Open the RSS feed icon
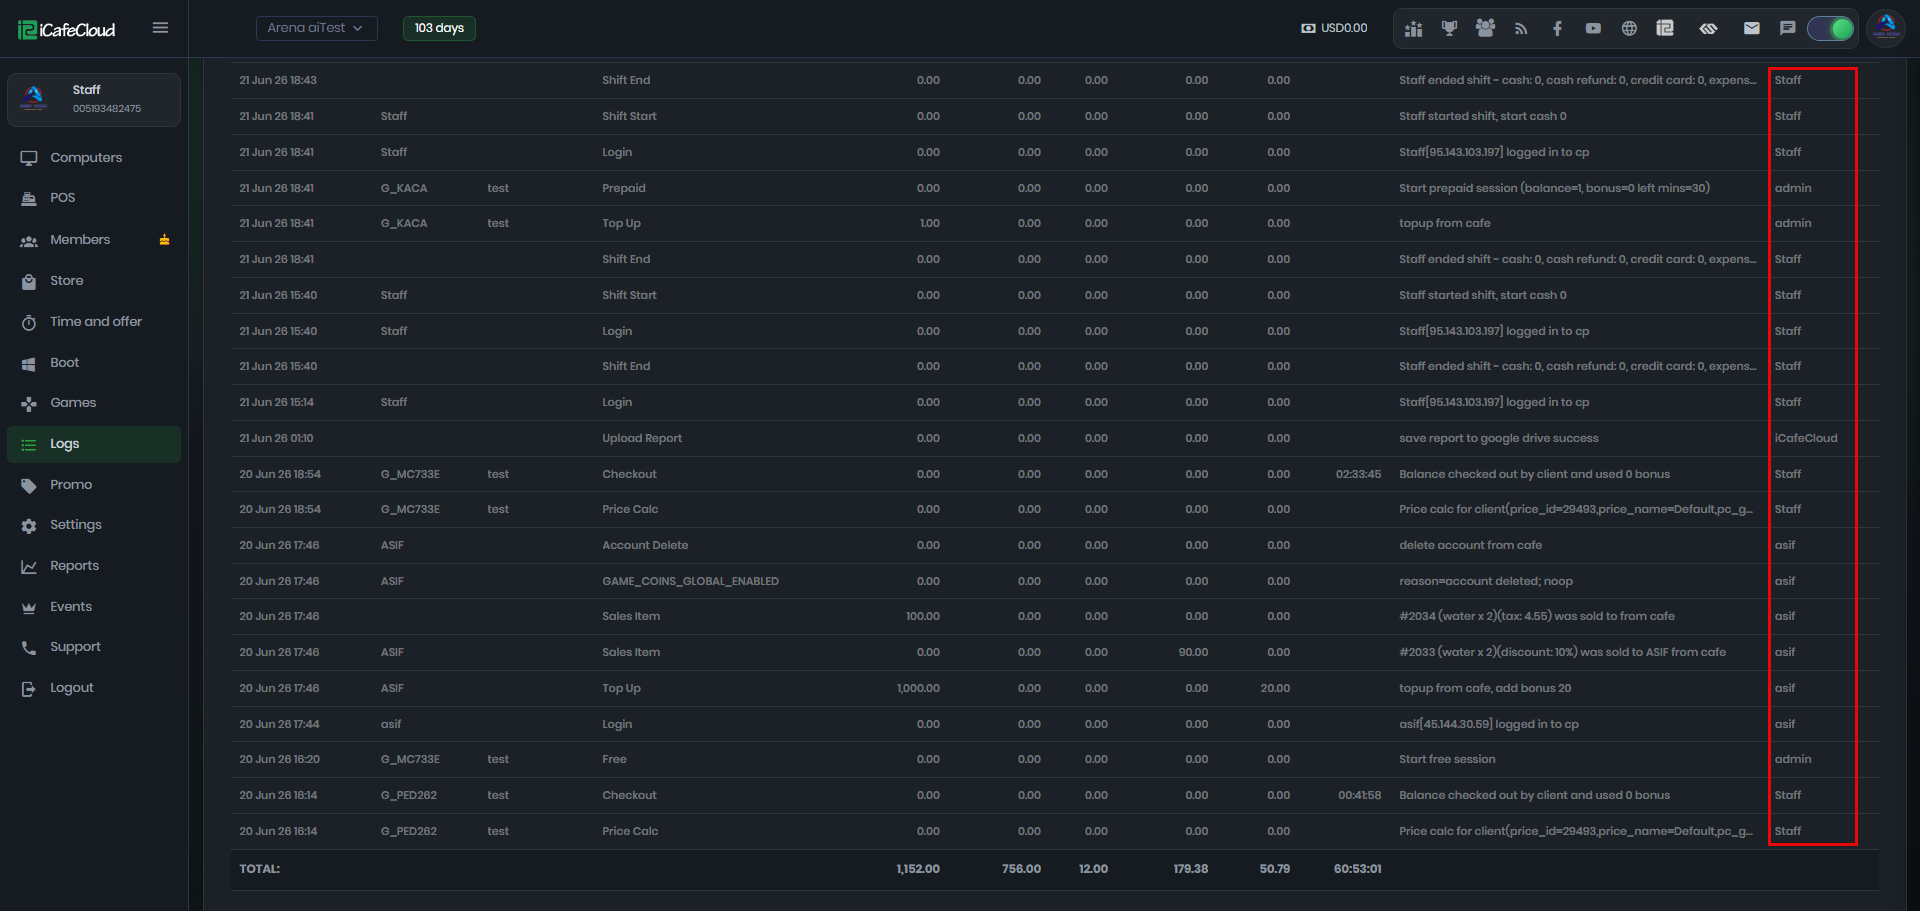Viewport: 1920px width, 911px height. [1521, 28]
